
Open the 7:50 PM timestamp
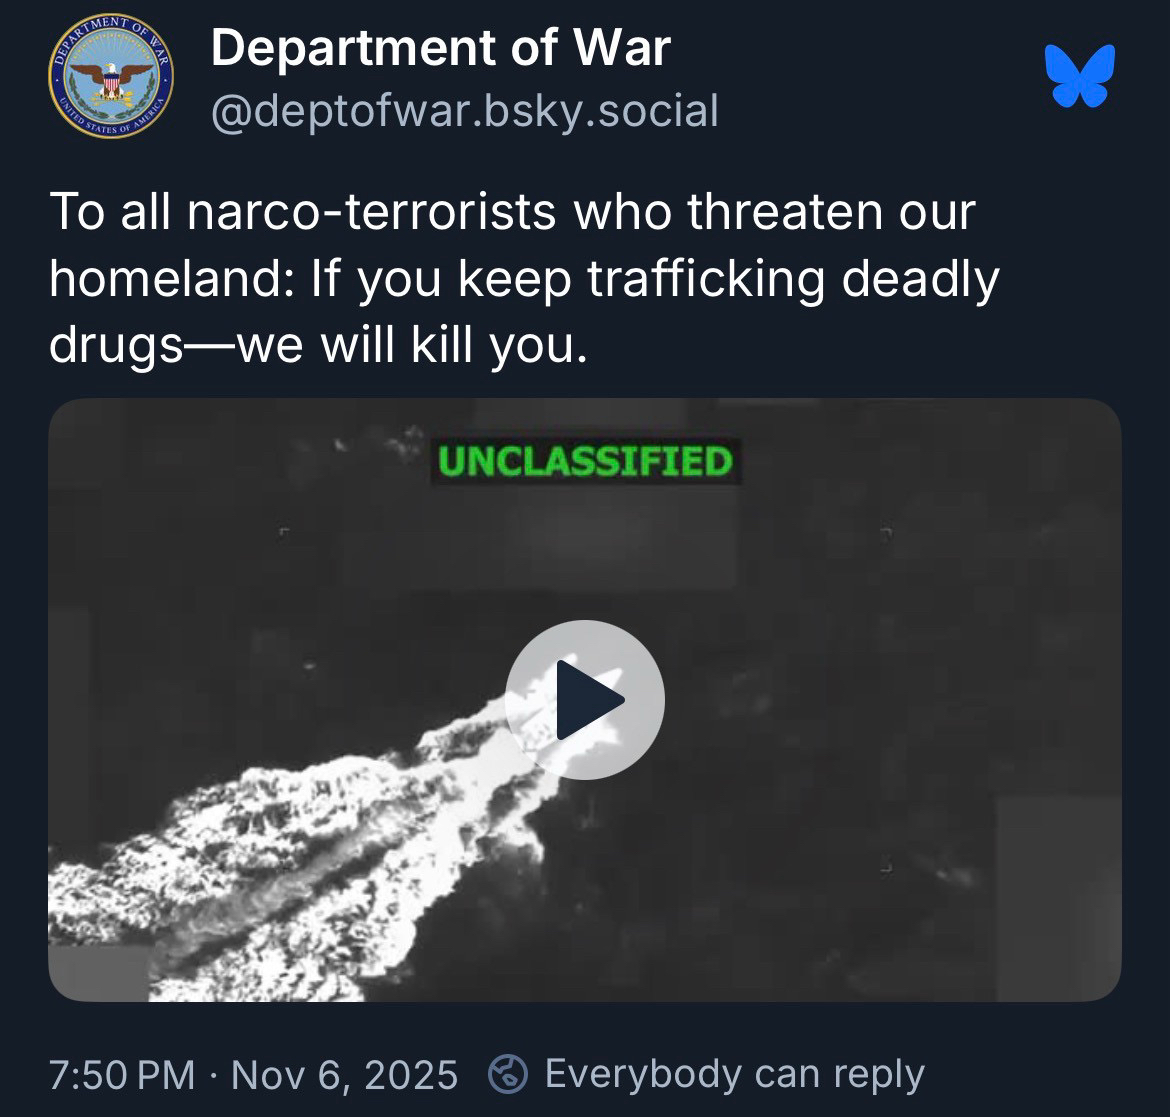(x=122, y=1075)
